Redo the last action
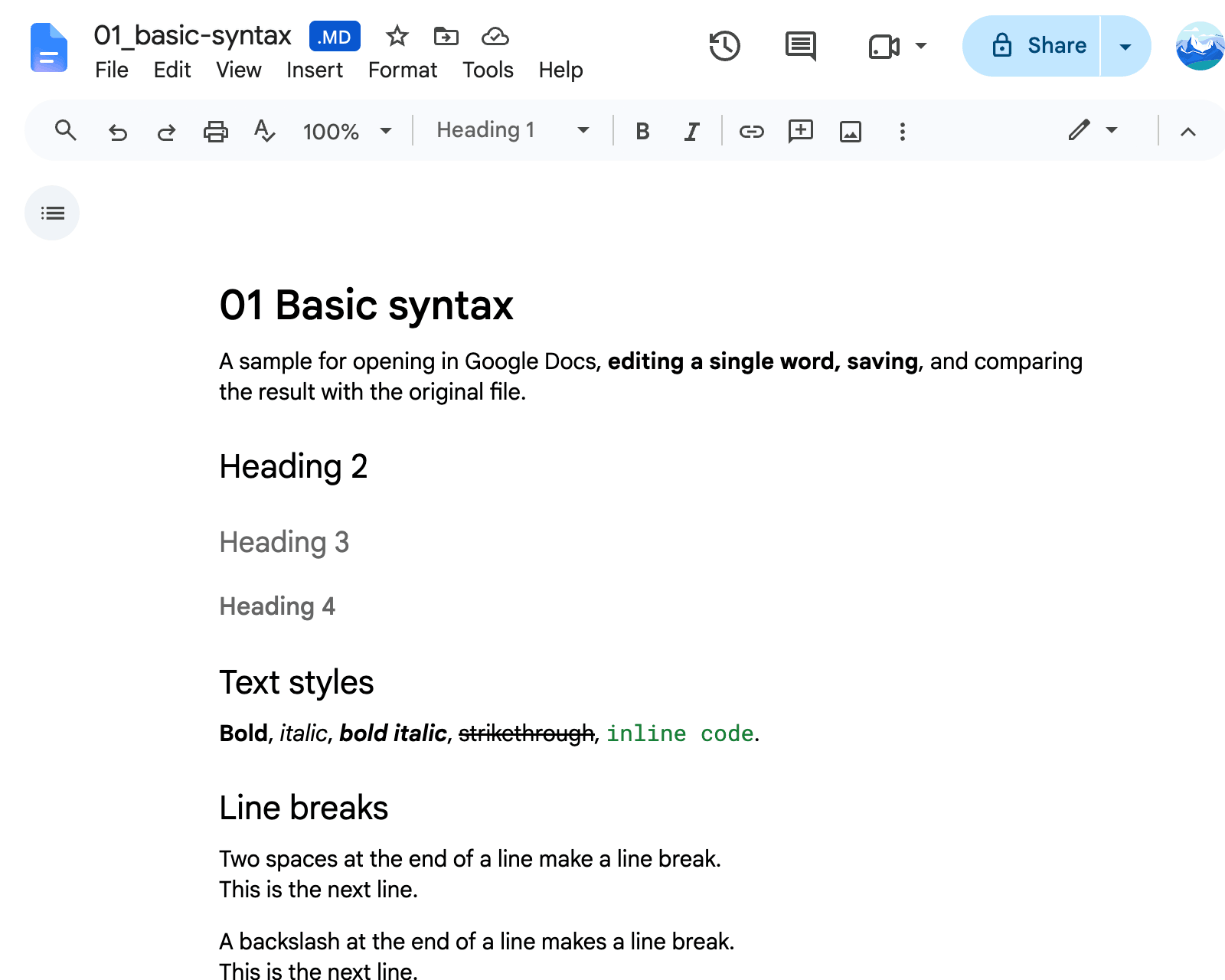 (167, 132)
